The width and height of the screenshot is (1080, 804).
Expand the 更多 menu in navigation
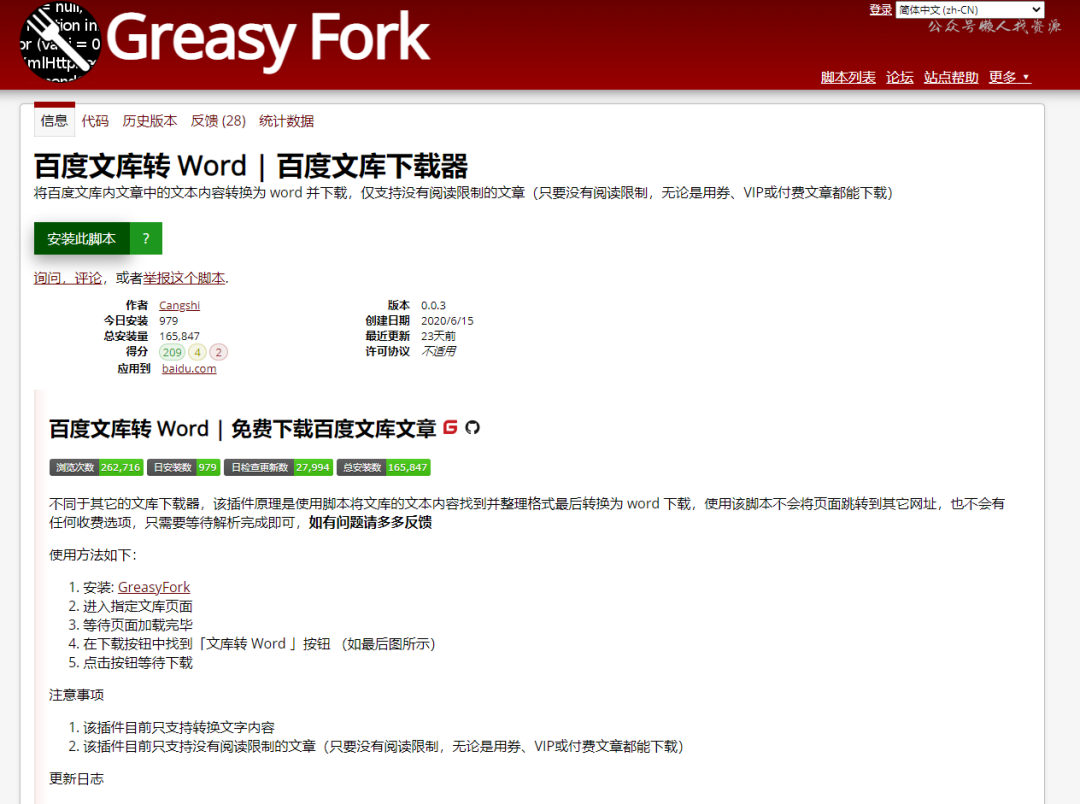coord(1009,77)
